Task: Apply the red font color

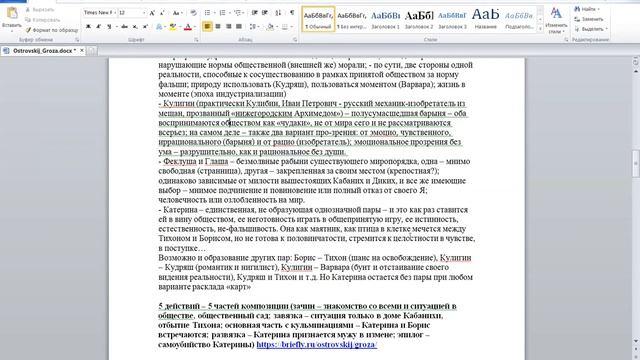Action: coord(188,27)
